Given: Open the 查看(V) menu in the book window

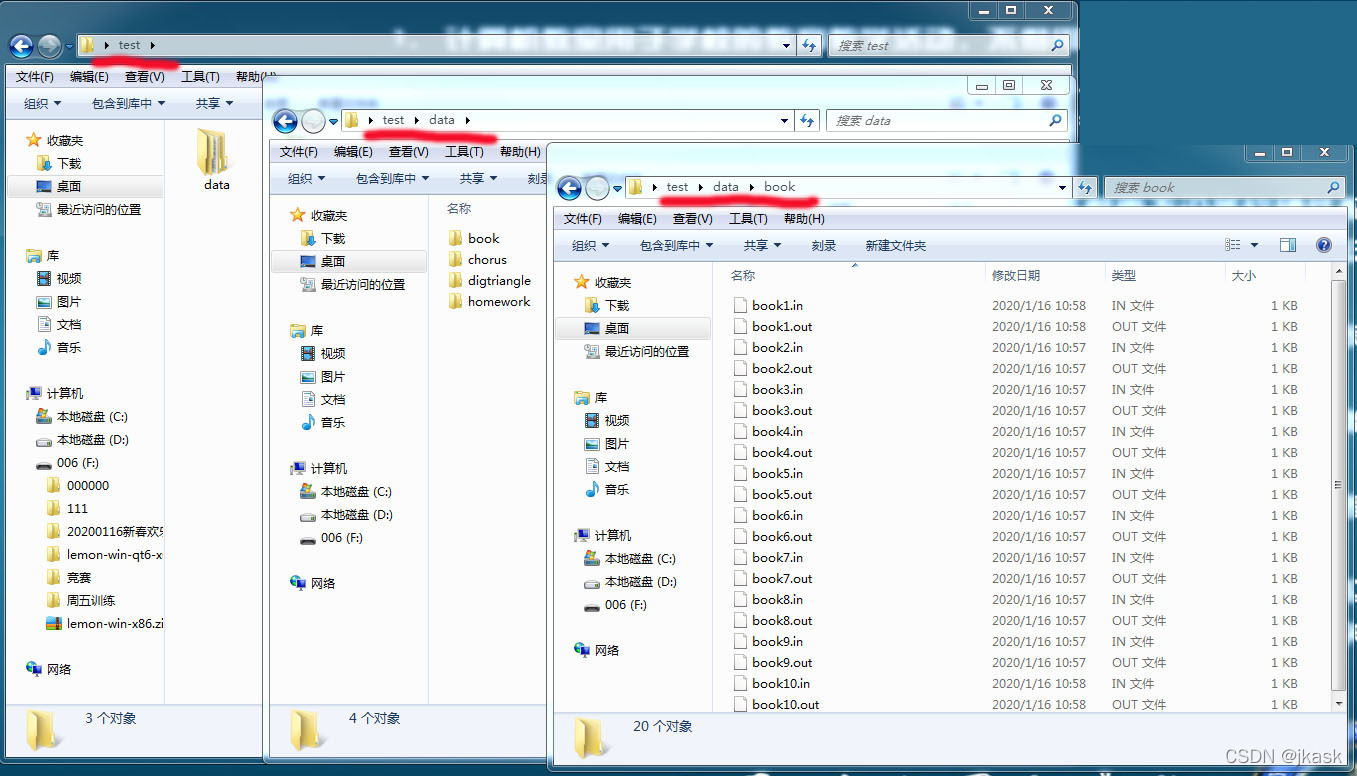Looking at the screenshot, I should 692,218.
